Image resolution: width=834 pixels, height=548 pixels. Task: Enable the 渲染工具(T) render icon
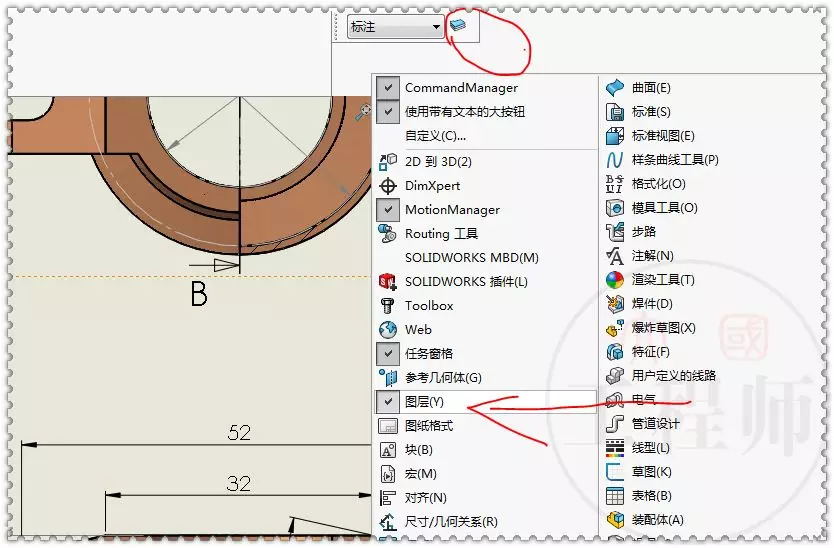615,280
